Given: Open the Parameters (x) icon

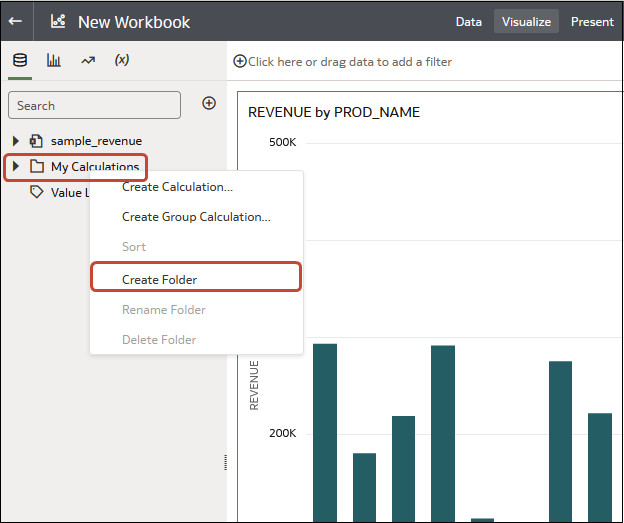Looking at the screenshot, I should 122,60.
